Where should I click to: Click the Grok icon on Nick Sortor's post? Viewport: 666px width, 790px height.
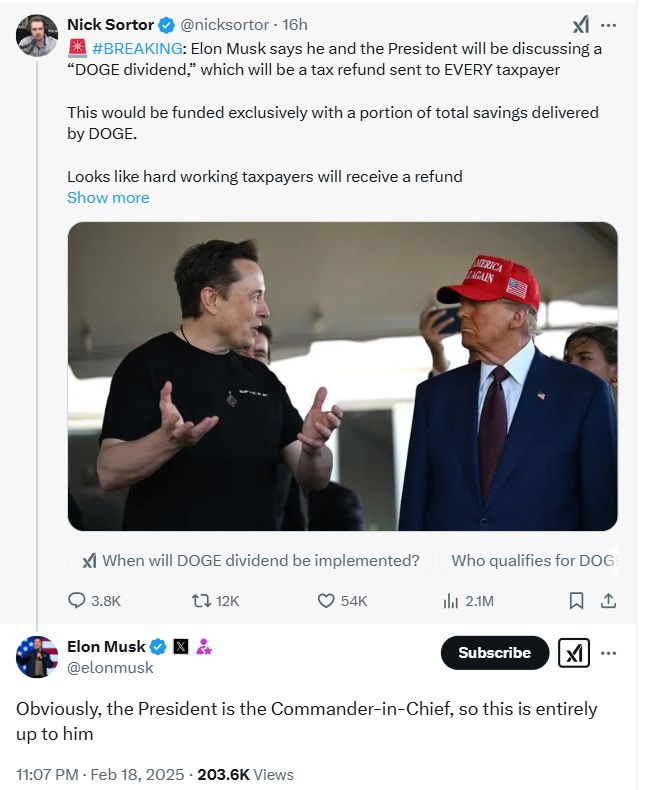pyautogui.click(x=580, y=25)
